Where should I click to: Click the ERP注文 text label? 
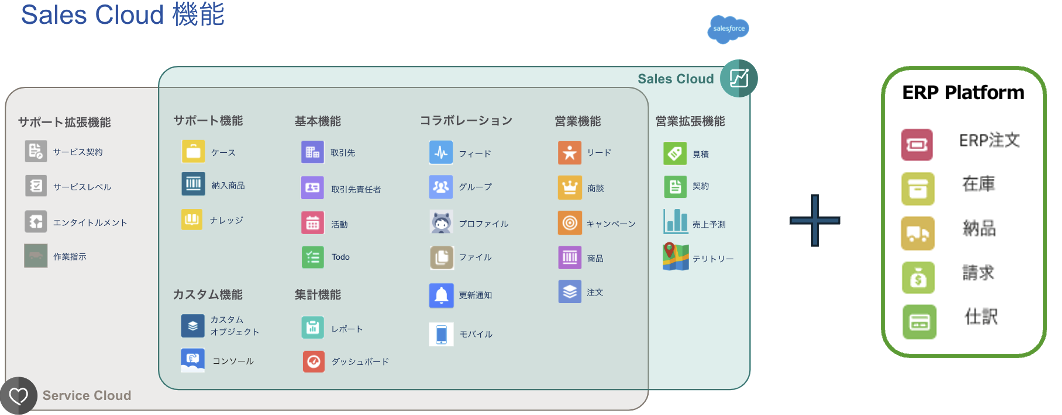point(990,140)
